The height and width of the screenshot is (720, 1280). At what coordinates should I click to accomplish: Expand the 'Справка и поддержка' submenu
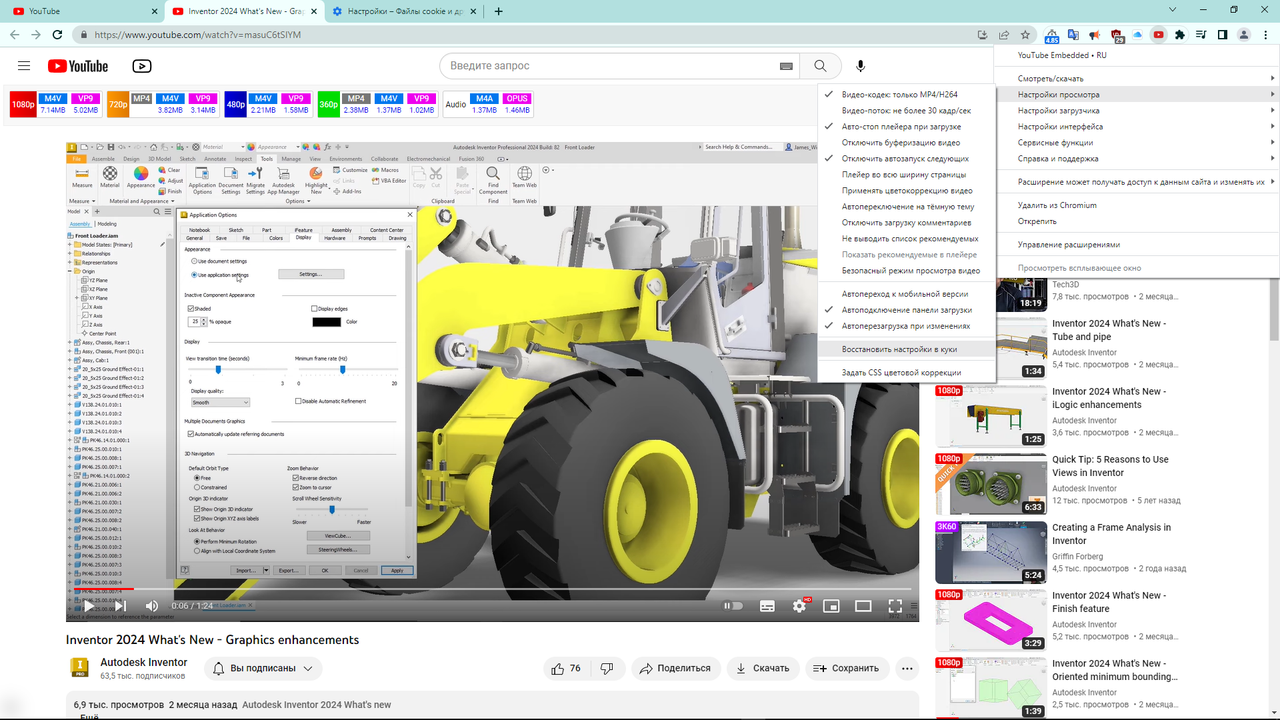click(1137, 159)
